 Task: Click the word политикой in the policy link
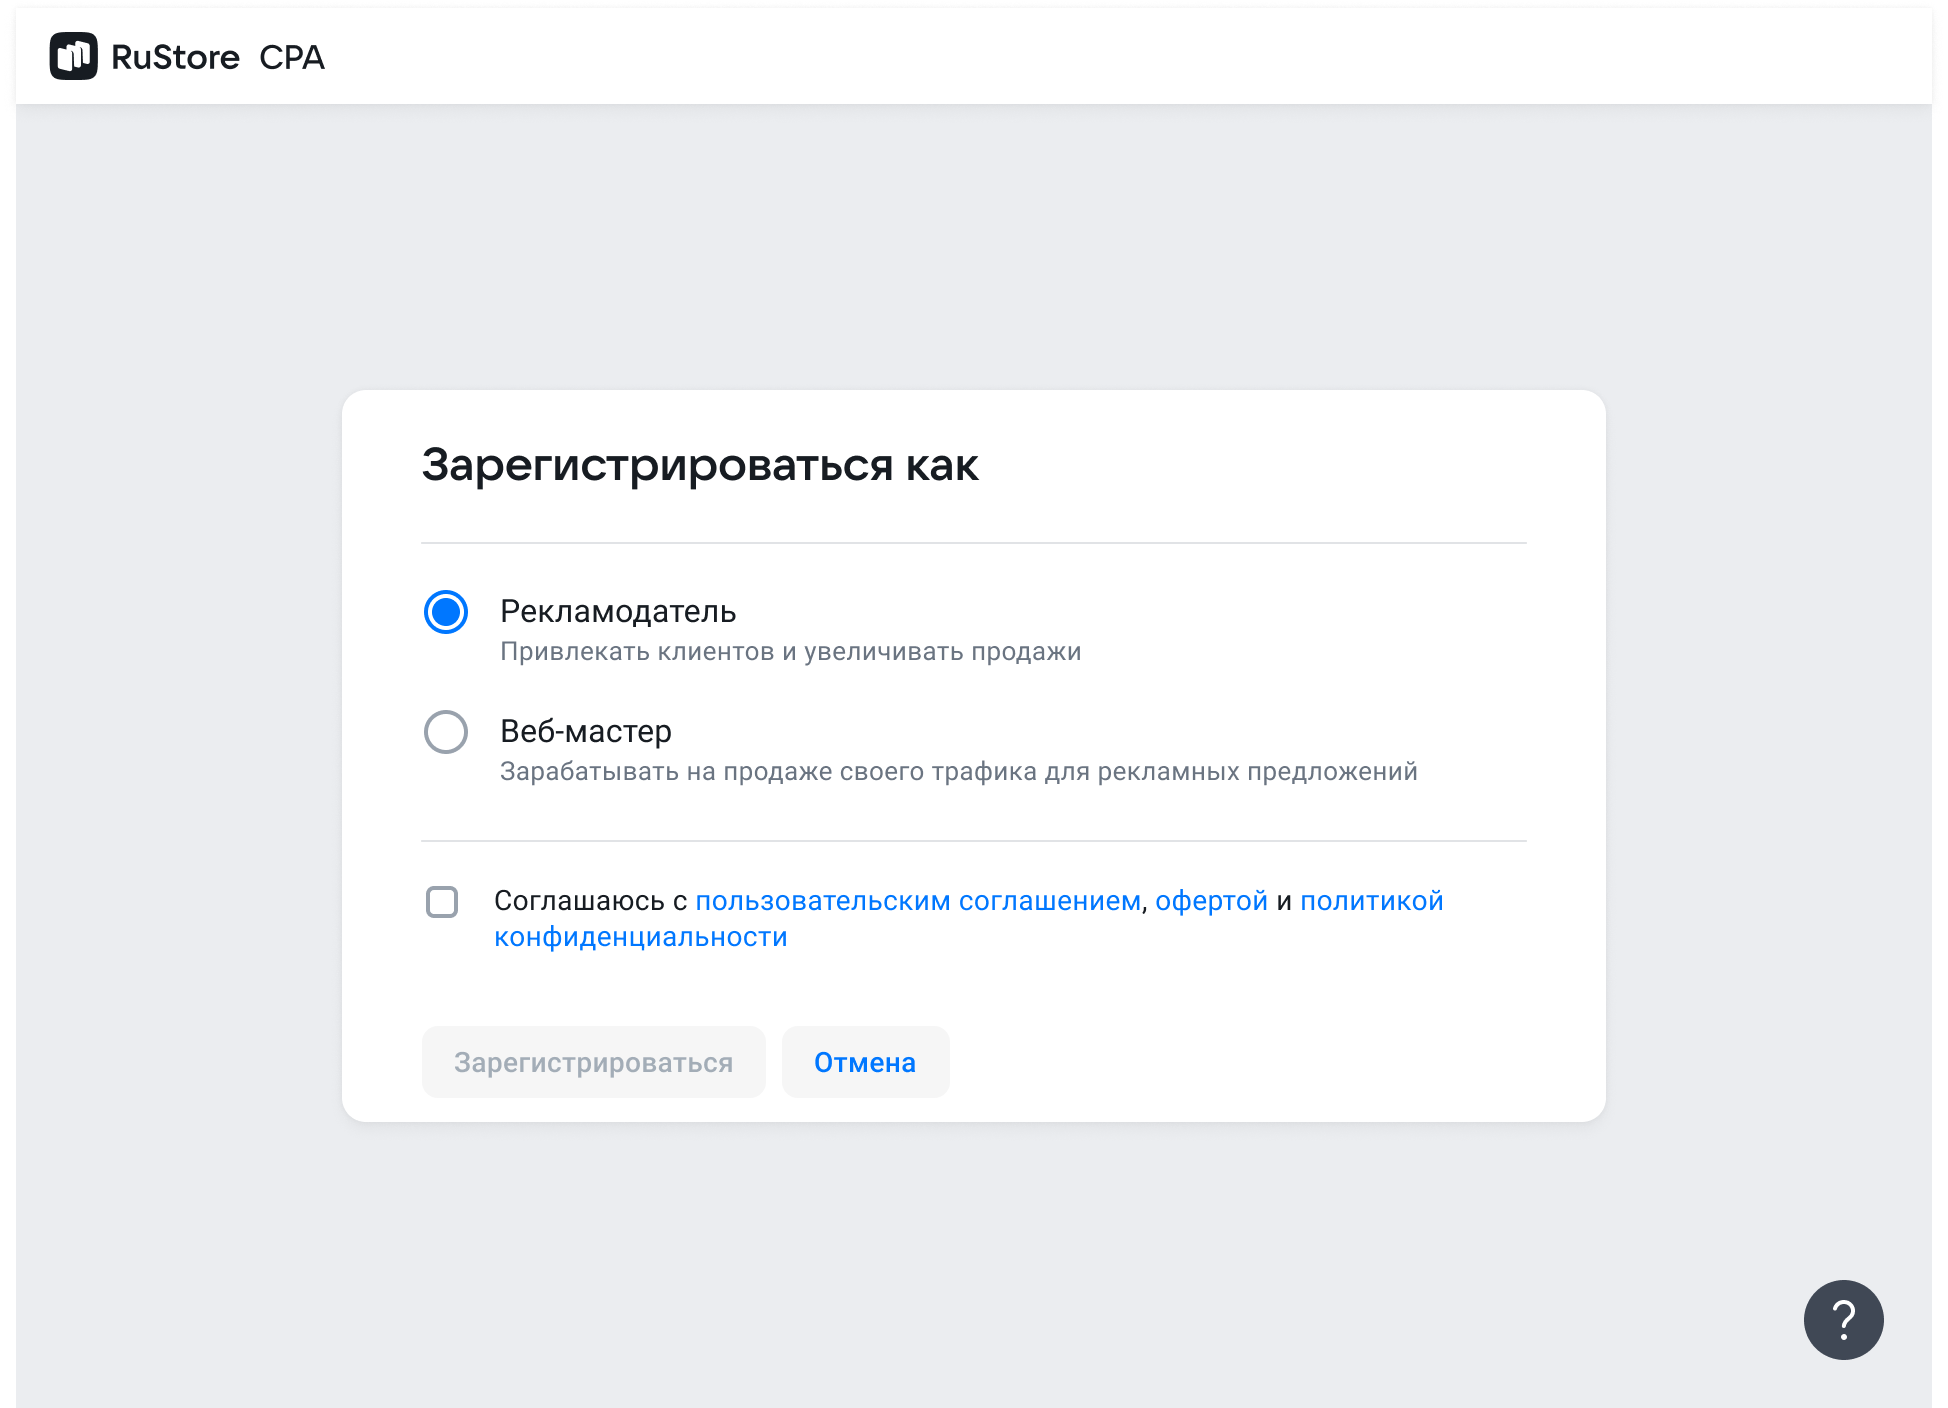[1371, 901]
